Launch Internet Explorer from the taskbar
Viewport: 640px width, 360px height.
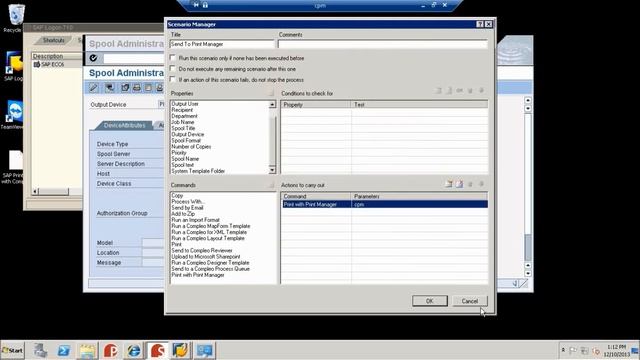pyautogui.click(x=134, y=350)
